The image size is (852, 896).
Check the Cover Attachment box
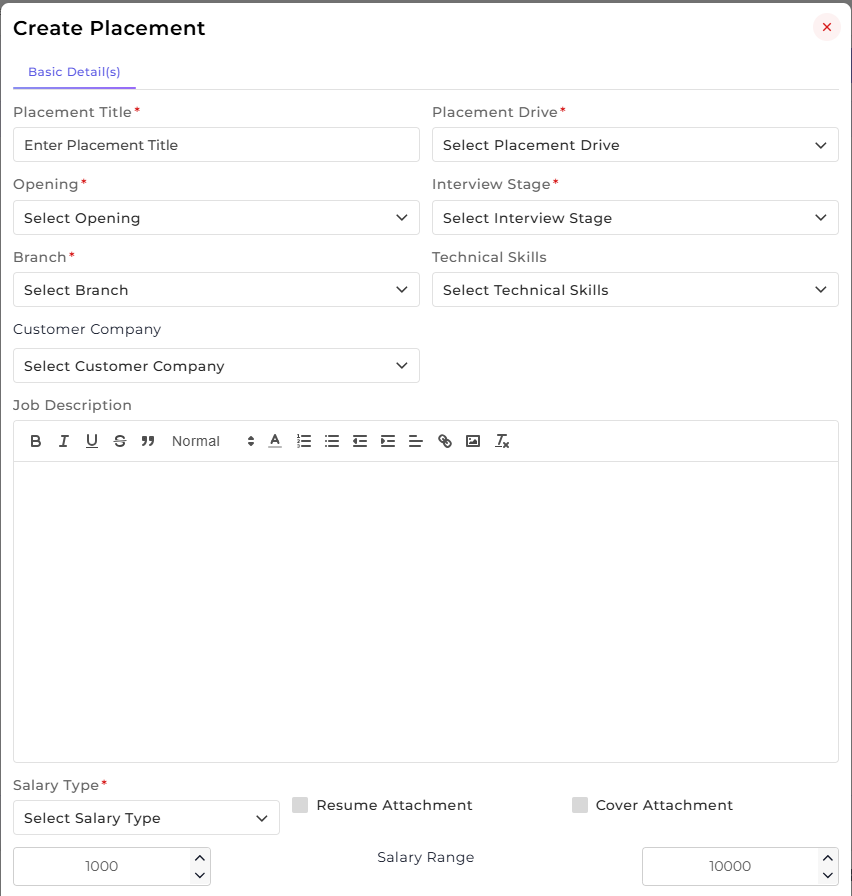click(580, 805)
